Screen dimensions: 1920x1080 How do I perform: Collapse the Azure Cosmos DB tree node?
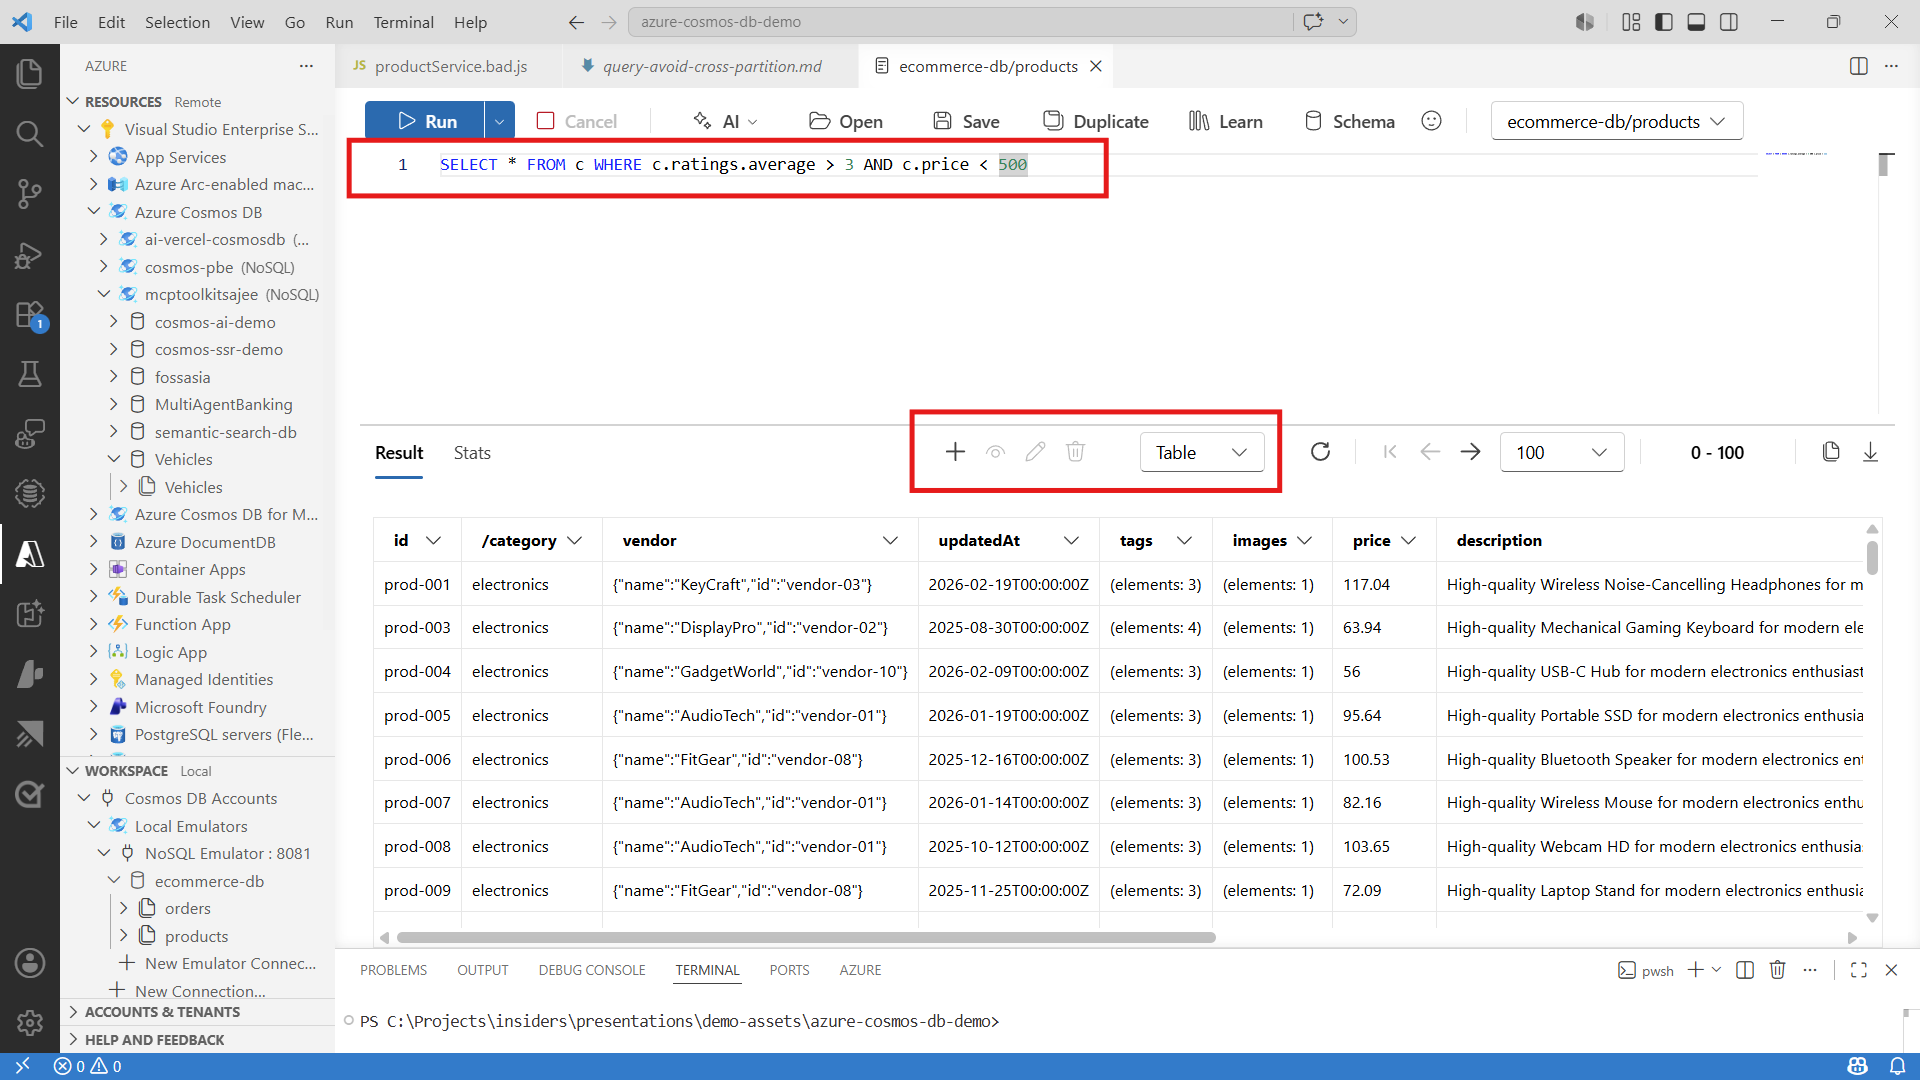[94, 212]
